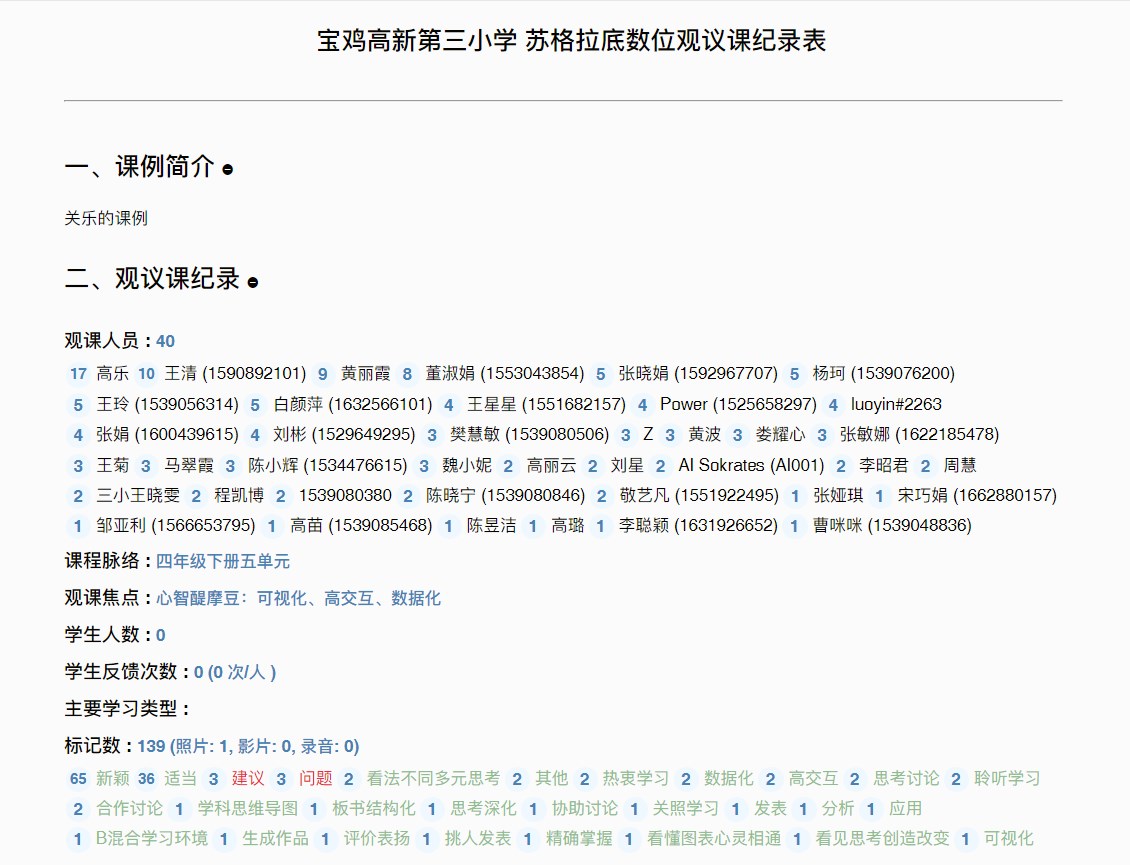Click the 65 badge next to 新颖

pos(78,779)
